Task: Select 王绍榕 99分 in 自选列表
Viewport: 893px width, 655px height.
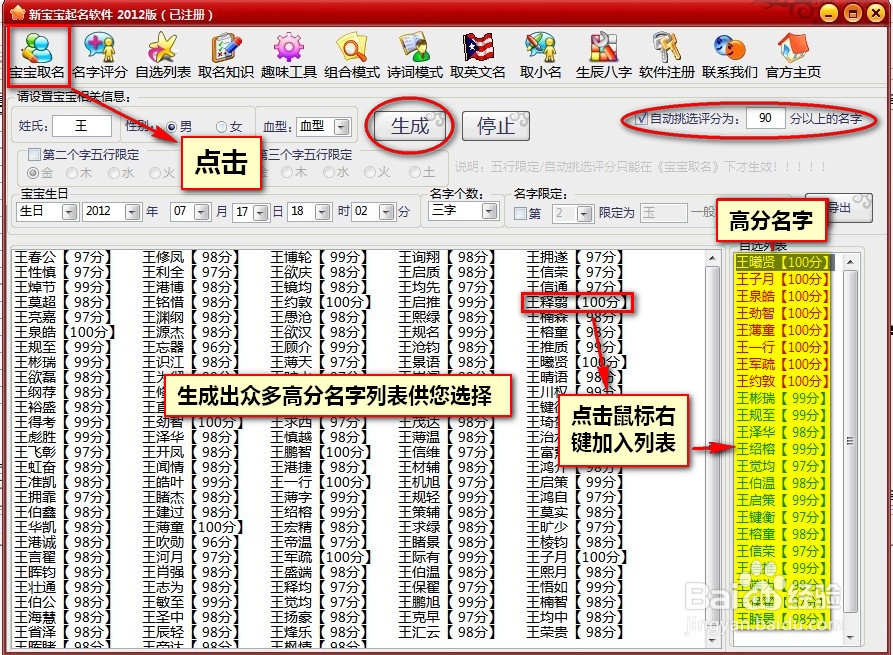Action: (783, 449)
